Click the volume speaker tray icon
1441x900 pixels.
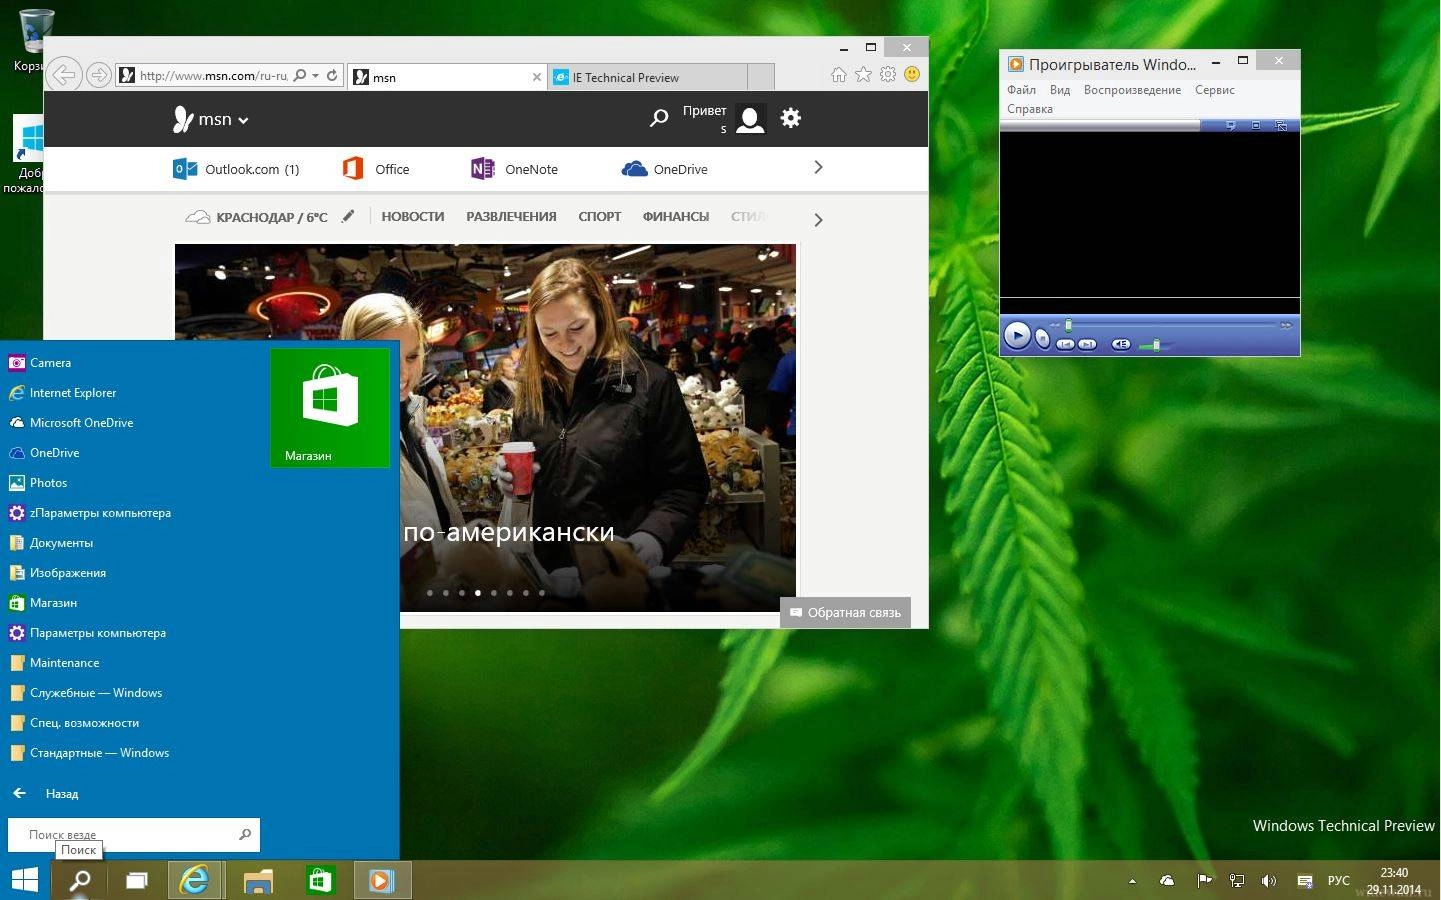[x=1269, y=881]
